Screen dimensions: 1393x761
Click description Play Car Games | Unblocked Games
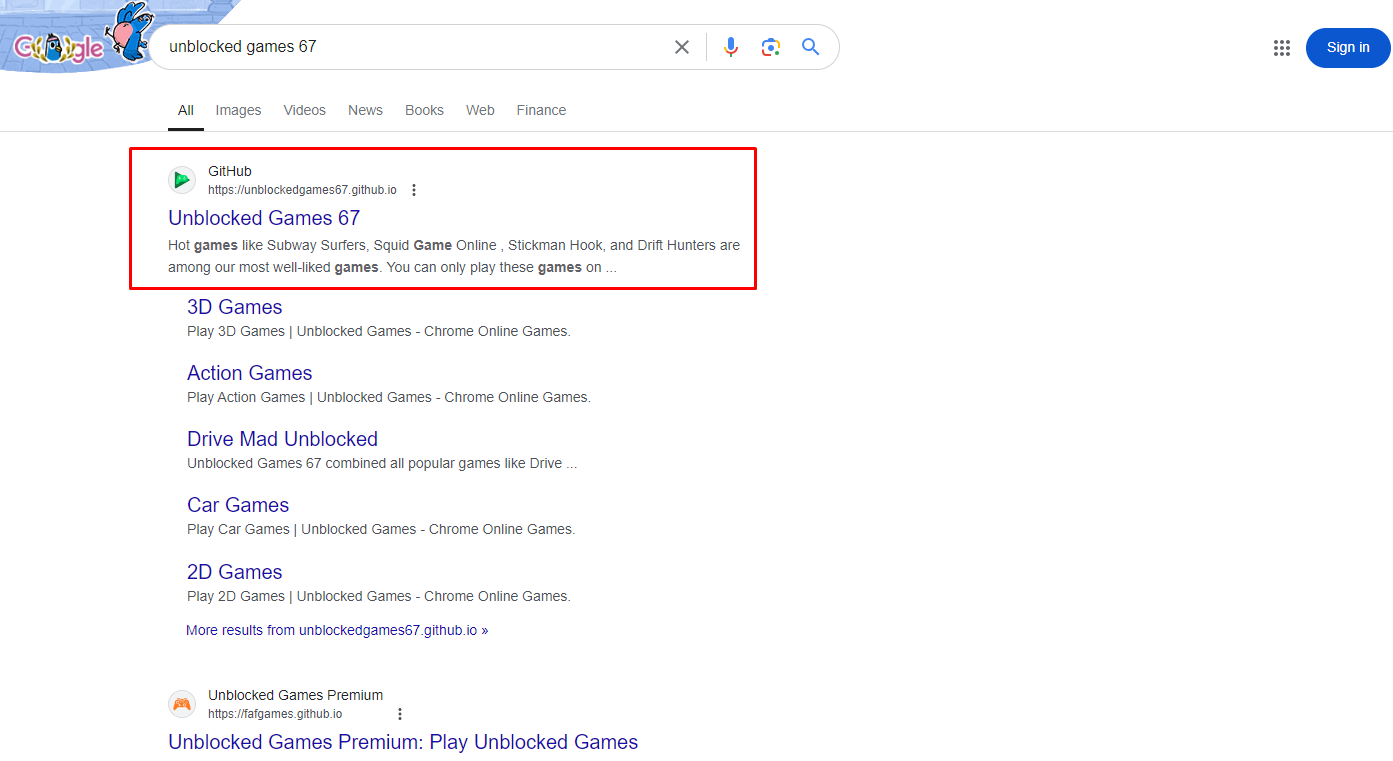(381, 529)
